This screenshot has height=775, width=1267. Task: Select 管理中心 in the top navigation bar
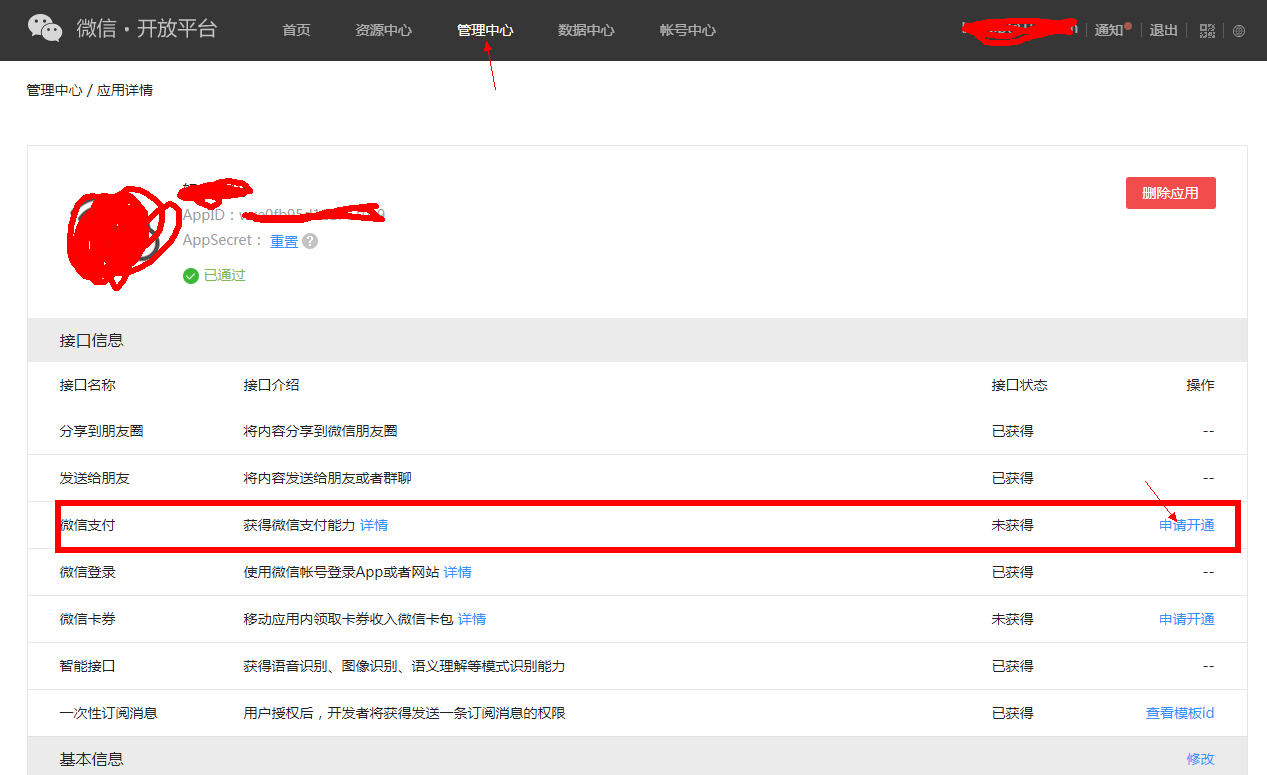(x=485, y=30)
